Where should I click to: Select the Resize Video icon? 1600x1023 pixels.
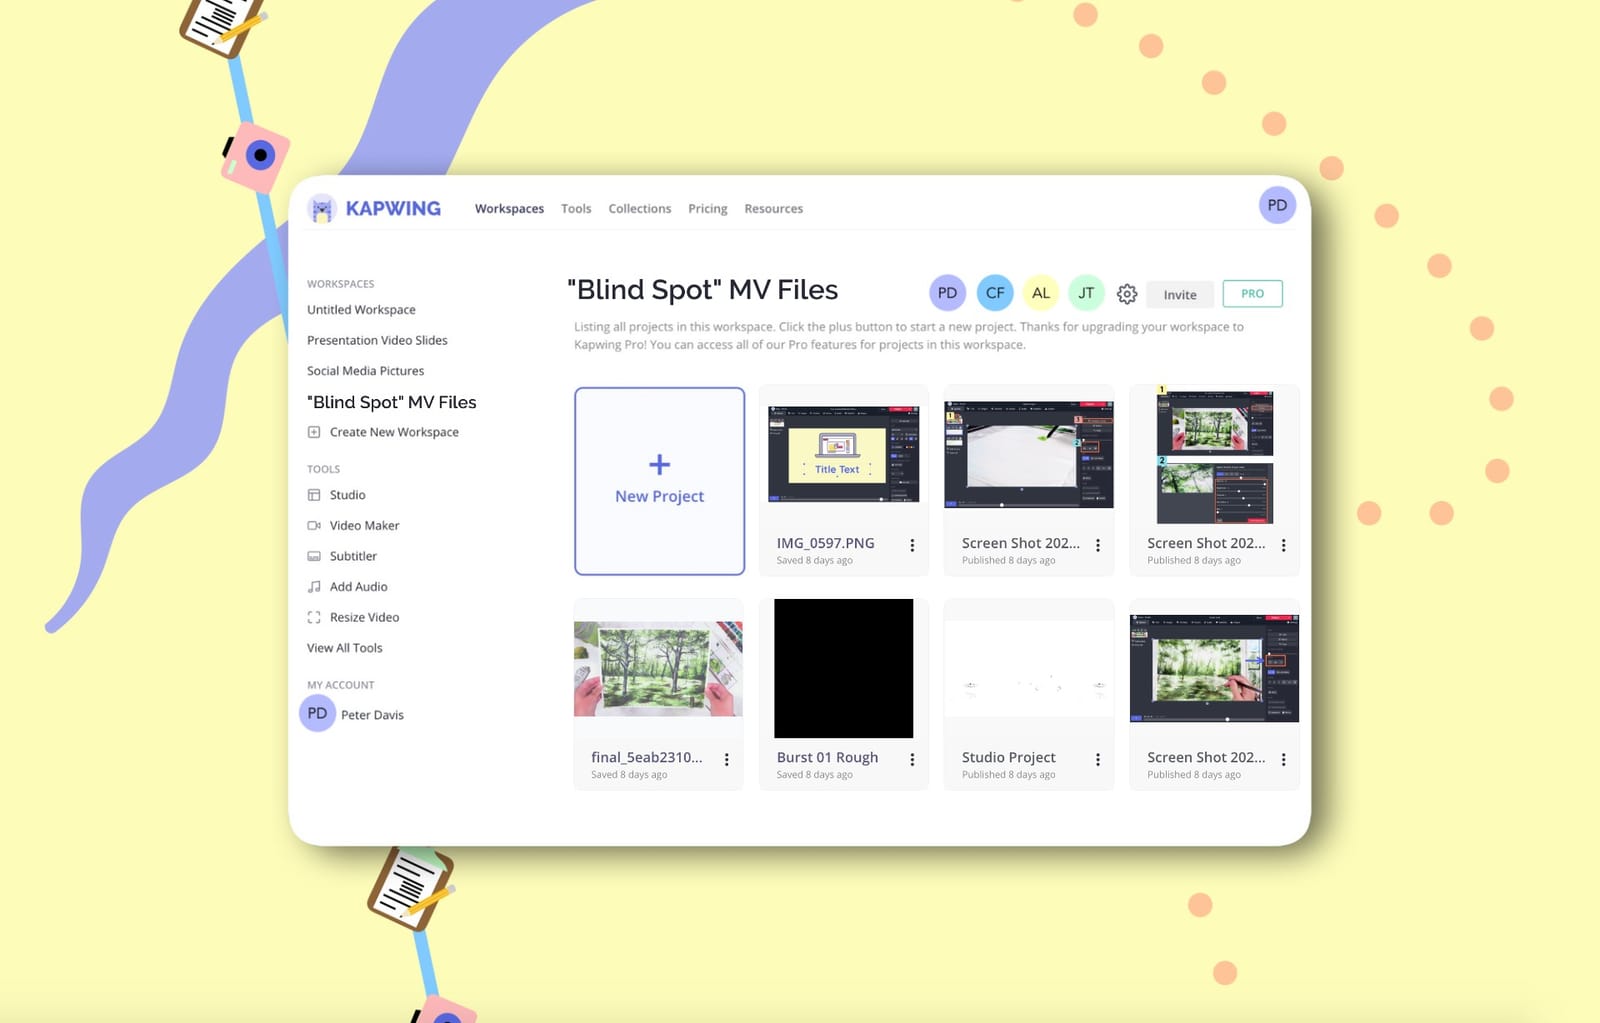pyautogui.click(x=314, y=618)
